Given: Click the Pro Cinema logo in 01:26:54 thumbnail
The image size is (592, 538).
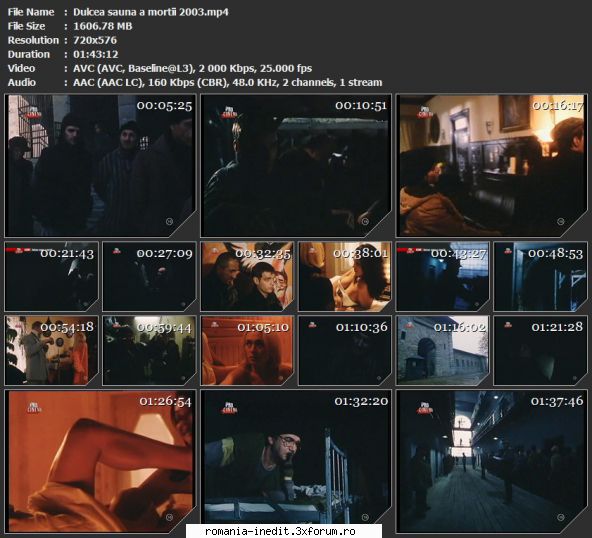Looking at the screenshot, I should (34, 408).
